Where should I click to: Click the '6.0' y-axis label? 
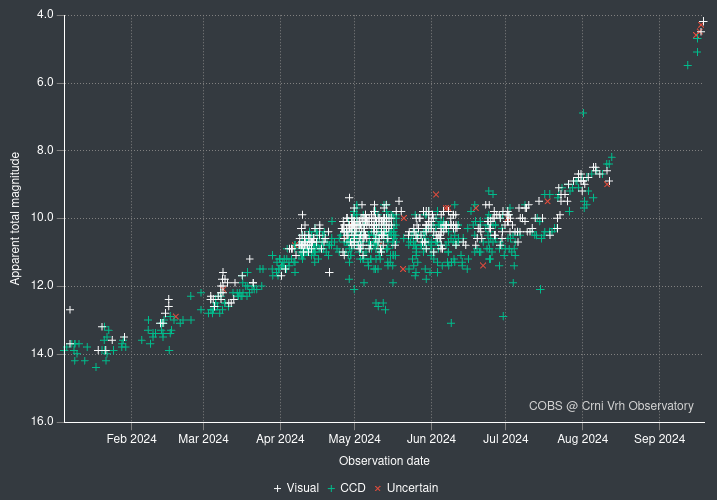[x=45, y=82]
